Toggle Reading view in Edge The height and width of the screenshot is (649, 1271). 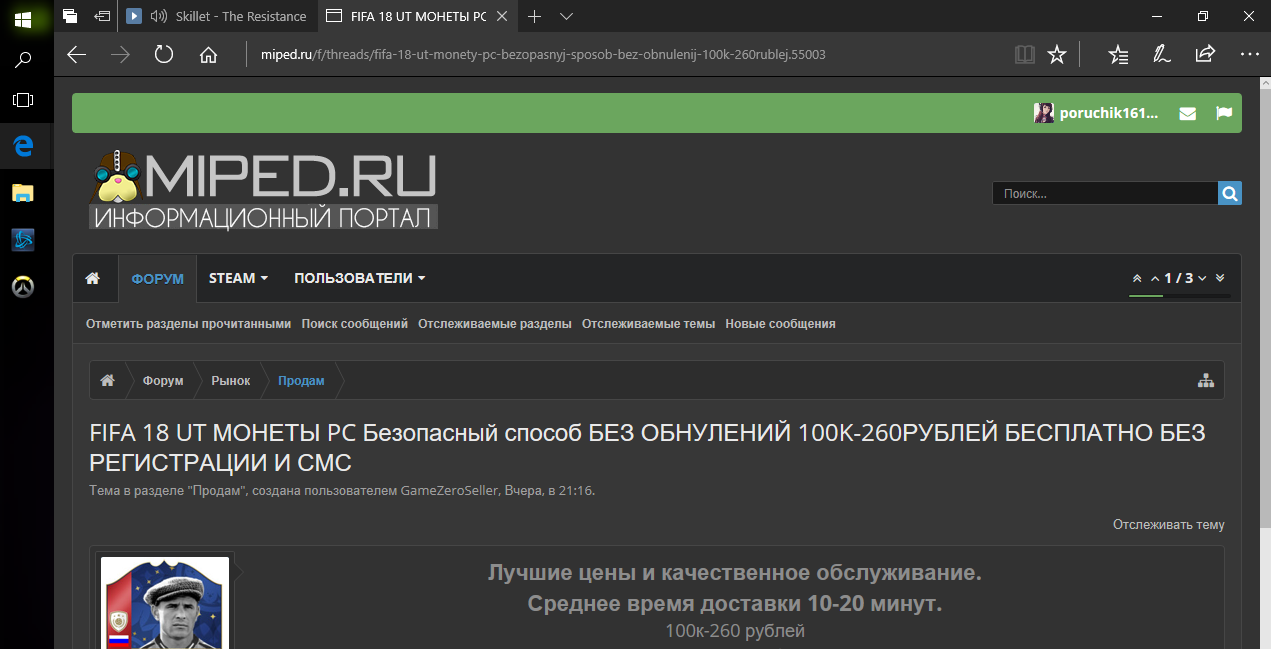tap(1024, 55)
